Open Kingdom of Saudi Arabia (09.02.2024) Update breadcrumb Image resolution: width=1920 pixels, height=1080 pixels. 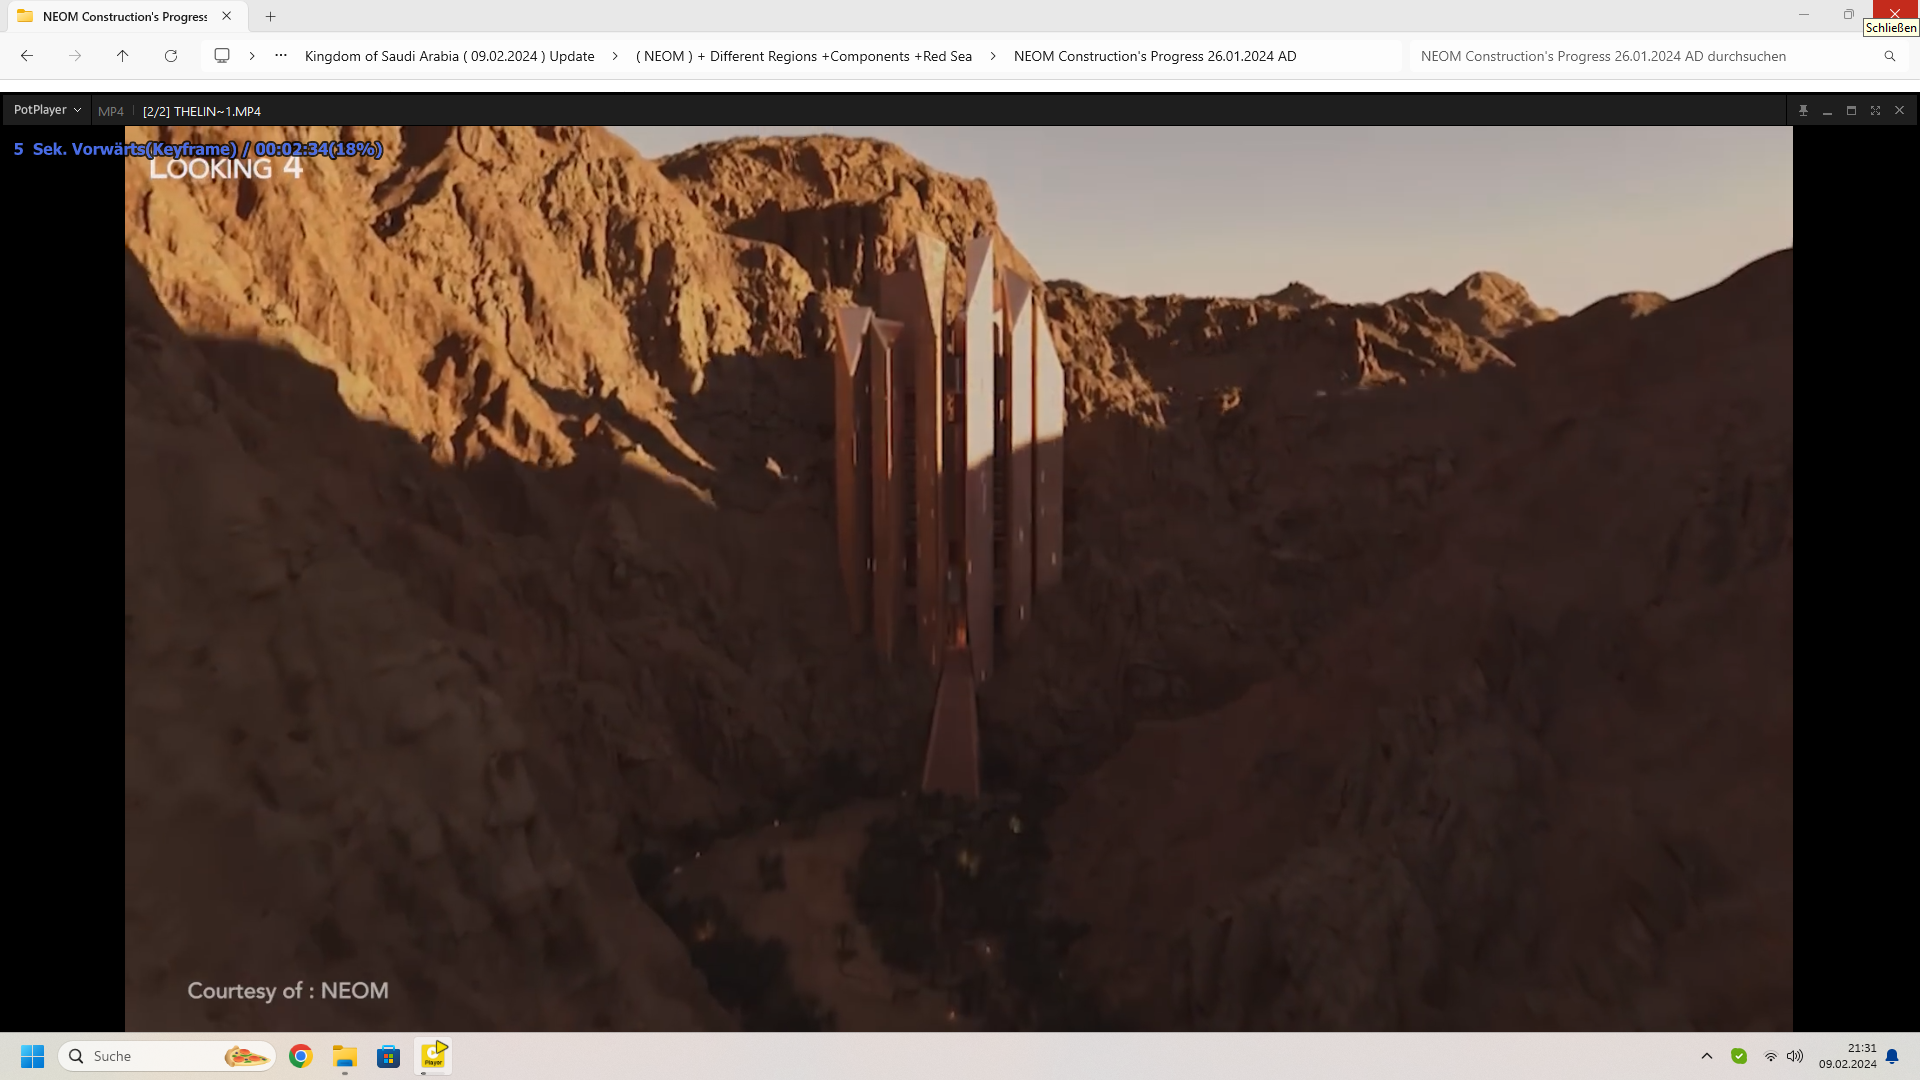(x=449, y=56)
